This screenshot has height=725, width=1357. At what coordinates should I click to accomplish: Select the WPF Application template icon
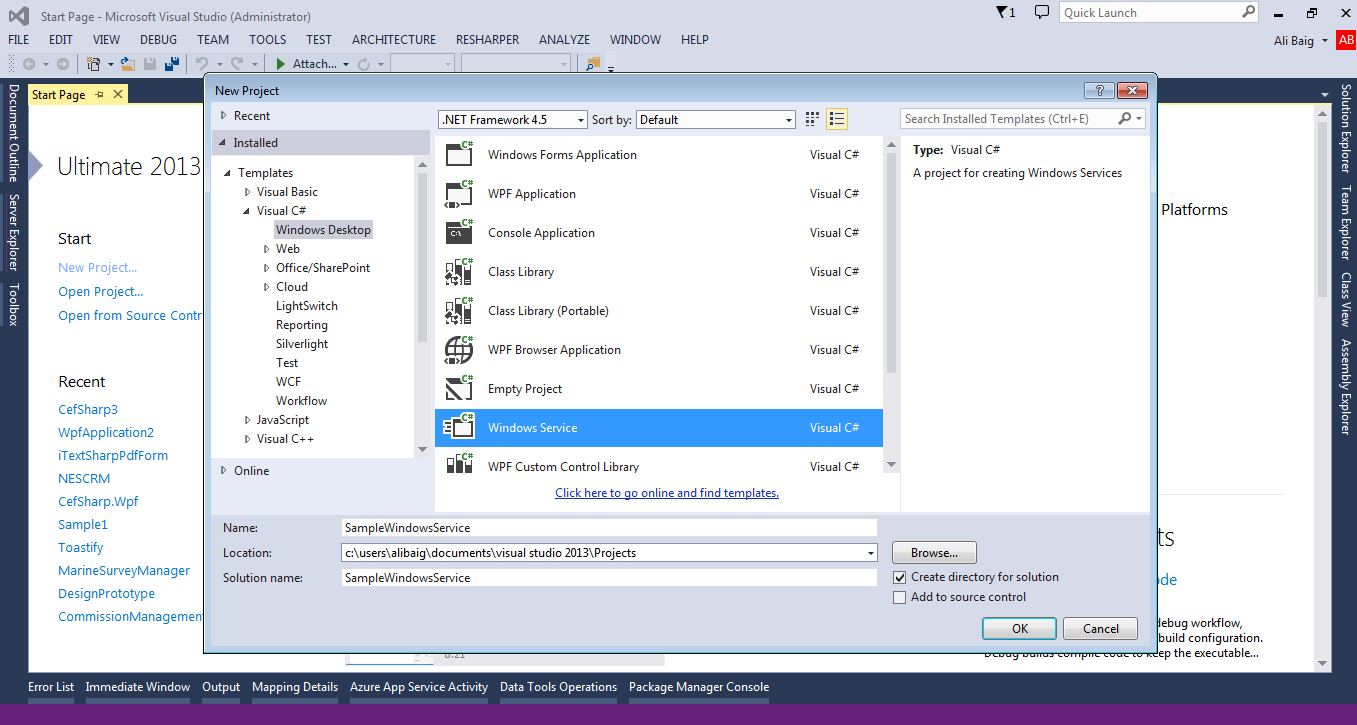click(459, 193)
